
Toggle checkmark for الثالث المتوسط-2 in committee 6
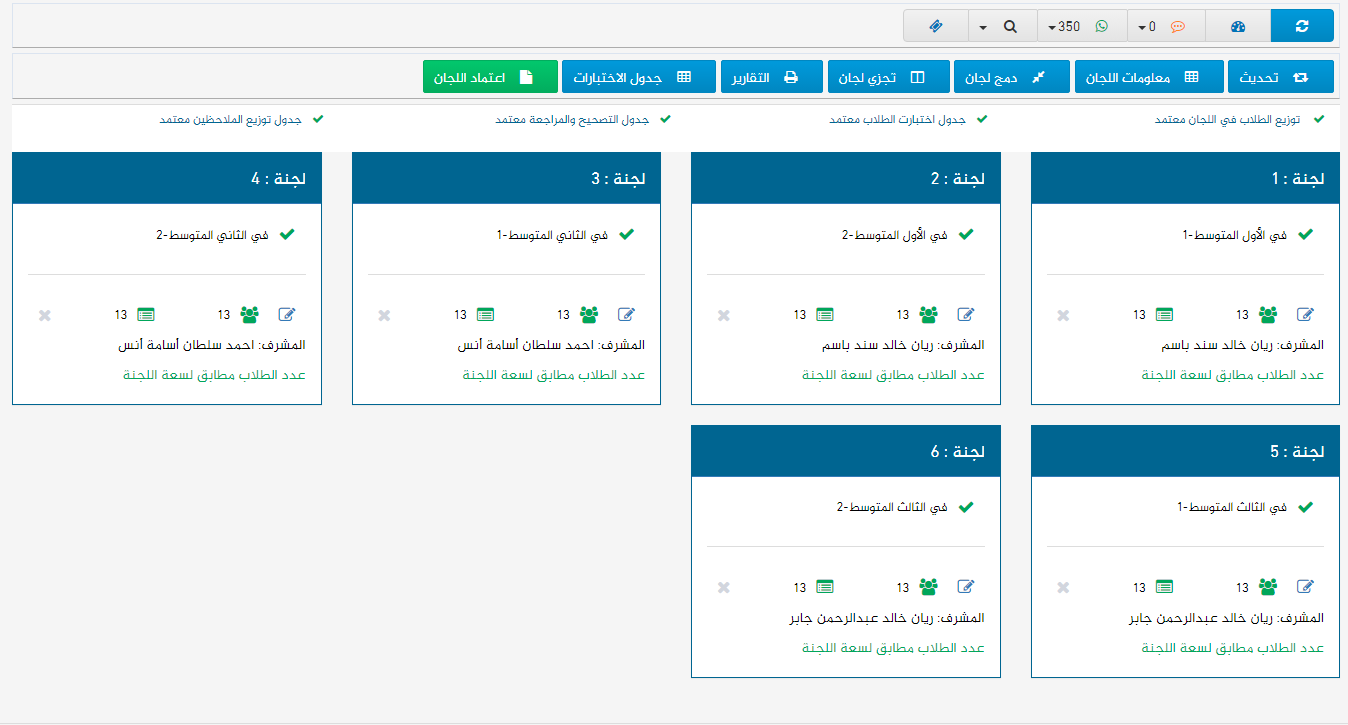tap(965, 507)
